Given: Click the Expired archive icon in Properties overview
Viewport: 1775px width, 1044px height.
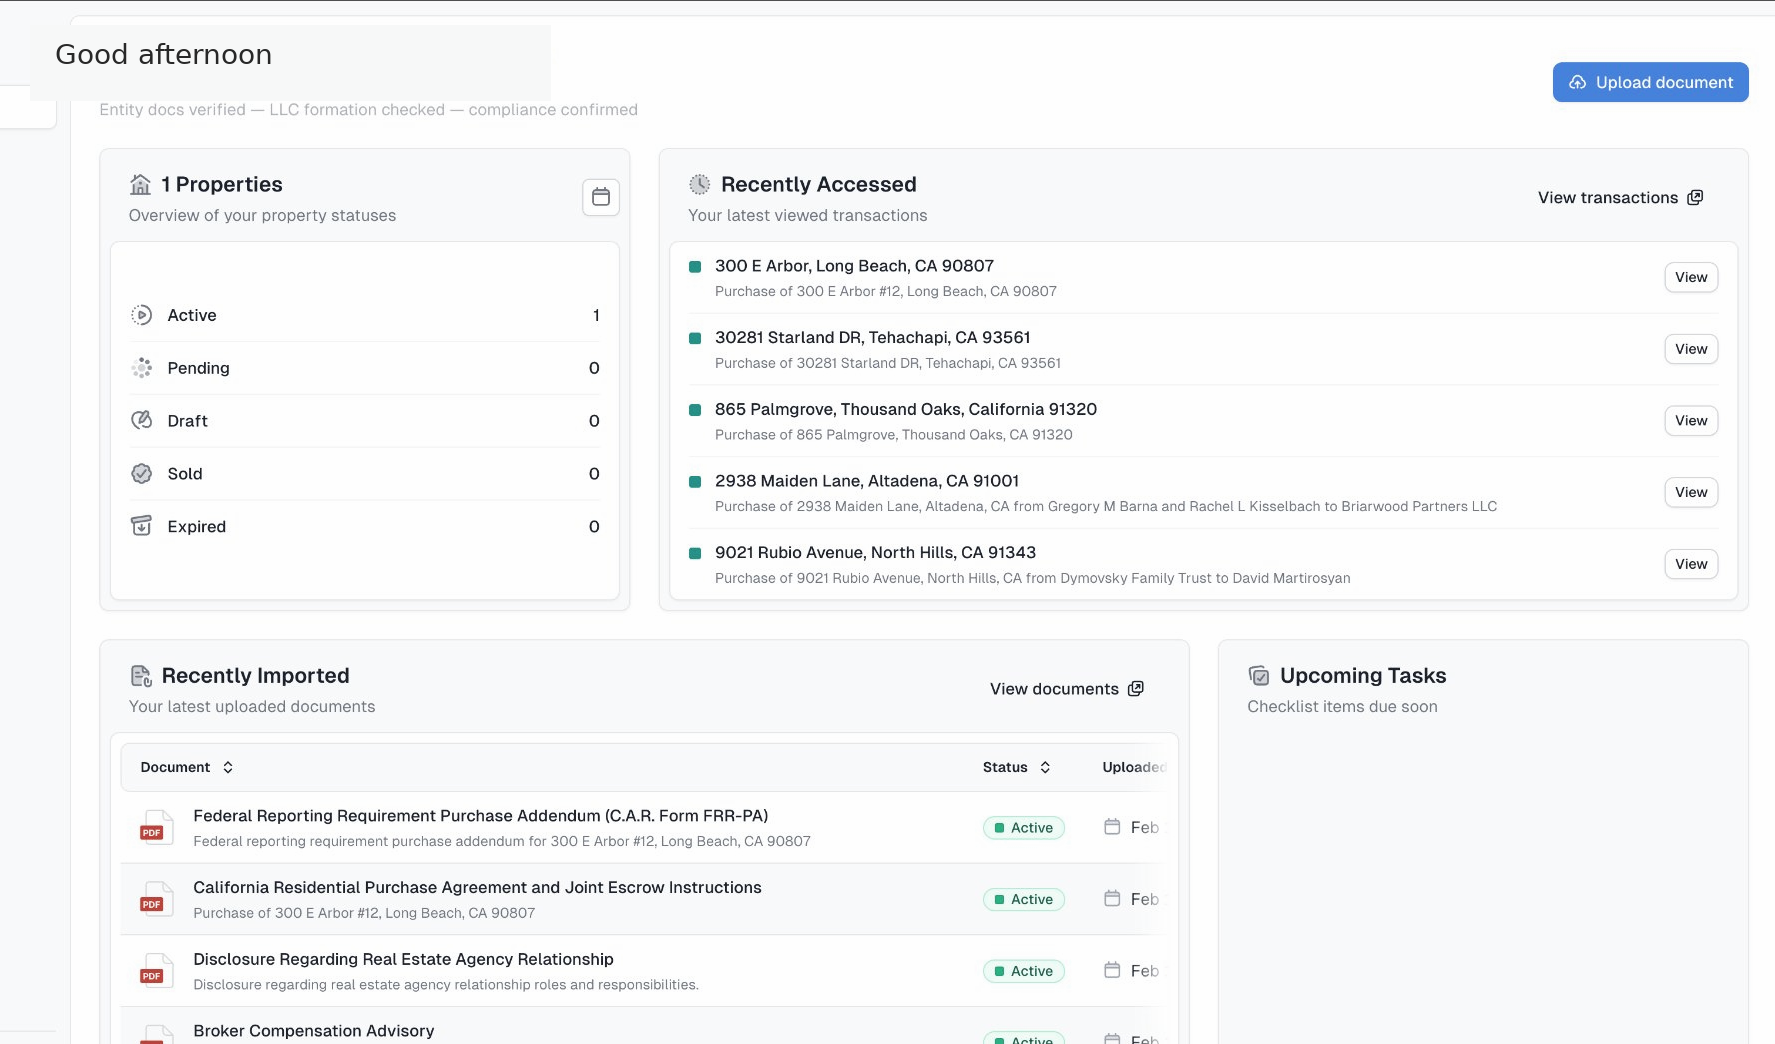Looking at the screenshot, I should [142, 526].
